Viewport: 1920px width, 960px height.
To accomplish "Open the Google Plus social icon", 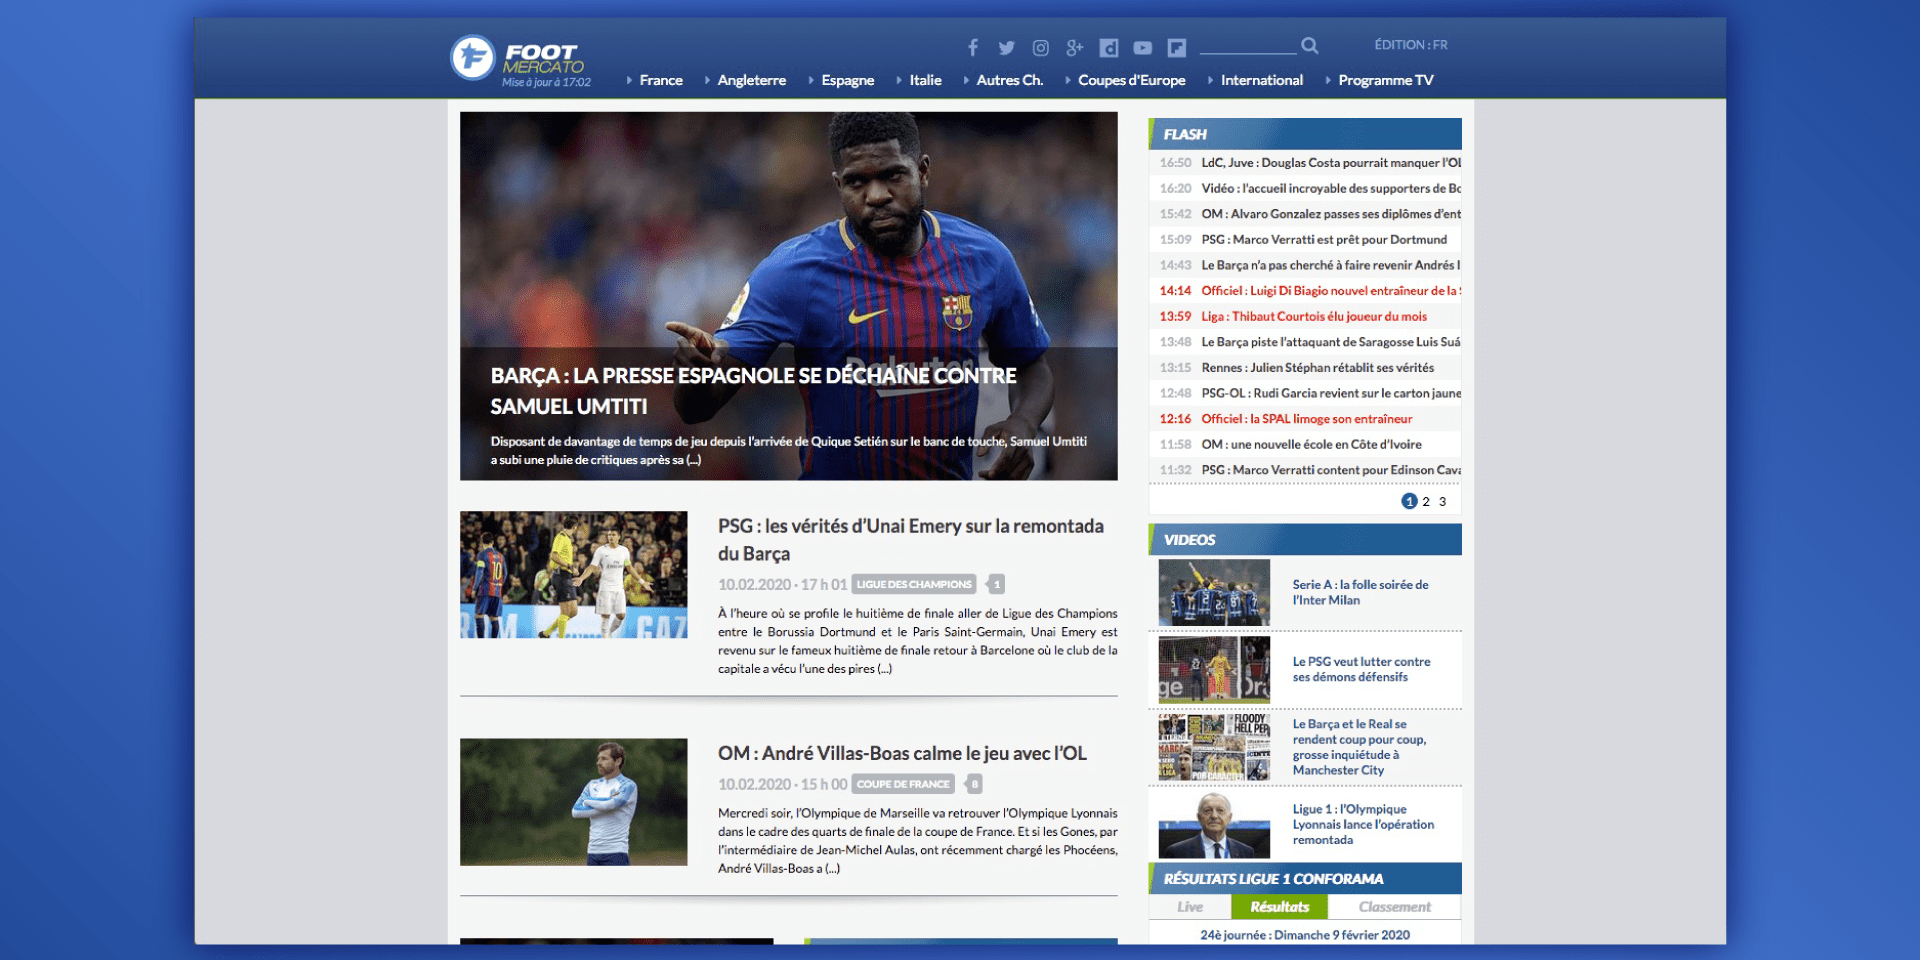I will coord(1075,47).
